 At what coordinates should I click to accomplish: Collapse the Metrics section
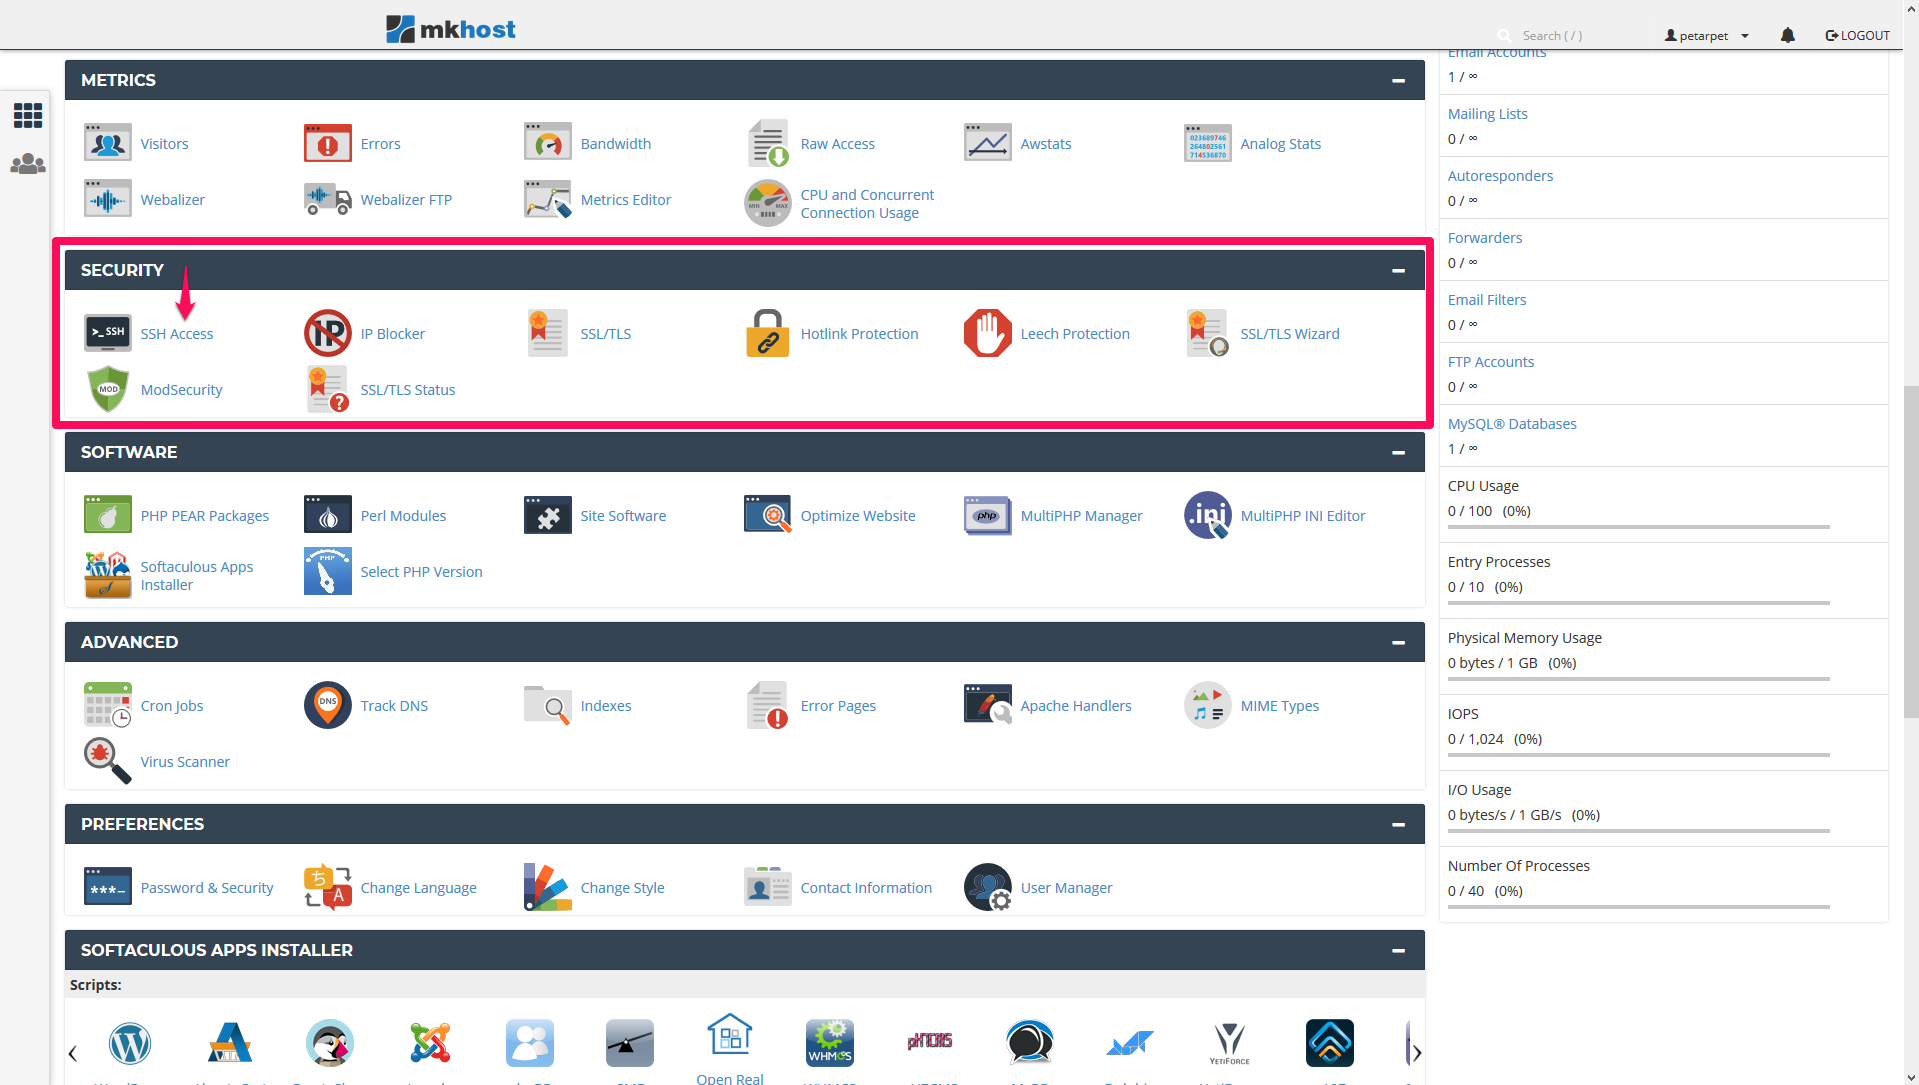click(1398, 80)
